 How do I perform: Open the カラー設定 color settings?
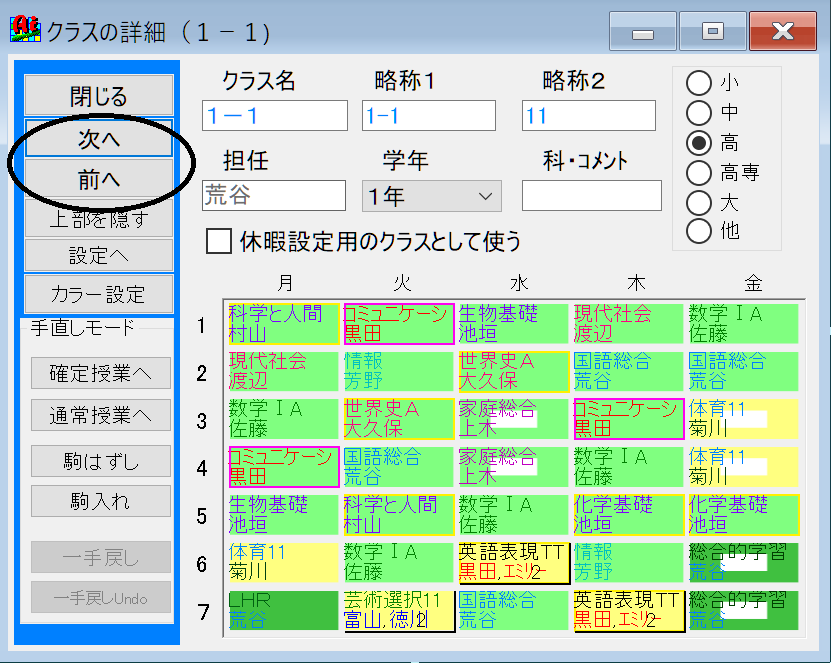99,294
